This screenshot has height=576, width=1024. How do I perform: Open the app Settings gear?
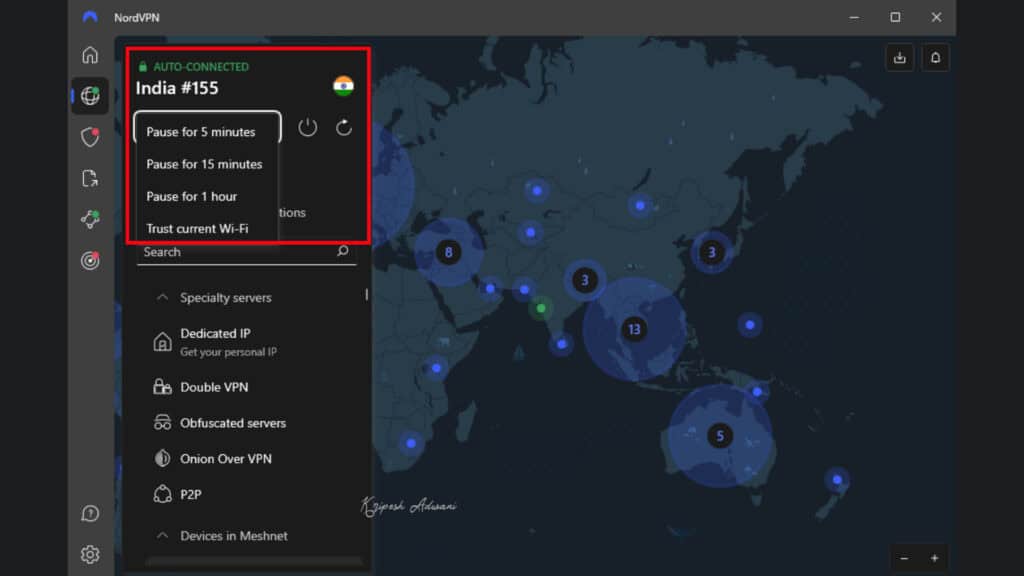pyautogui.click(x=90, y=554)
